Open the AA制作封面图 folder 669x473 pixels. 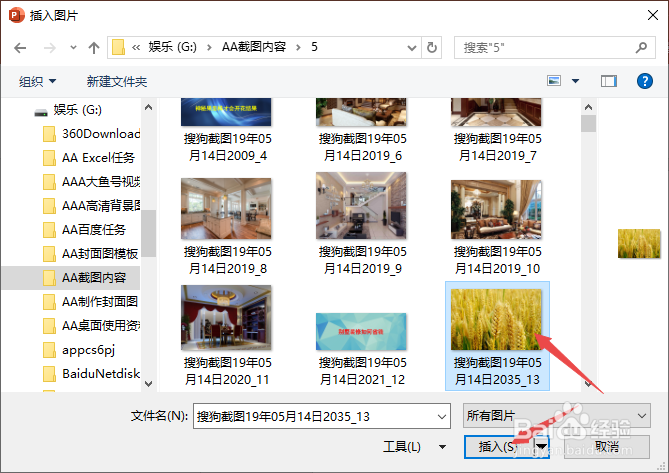pyautogui.click(x=90, y=302)
